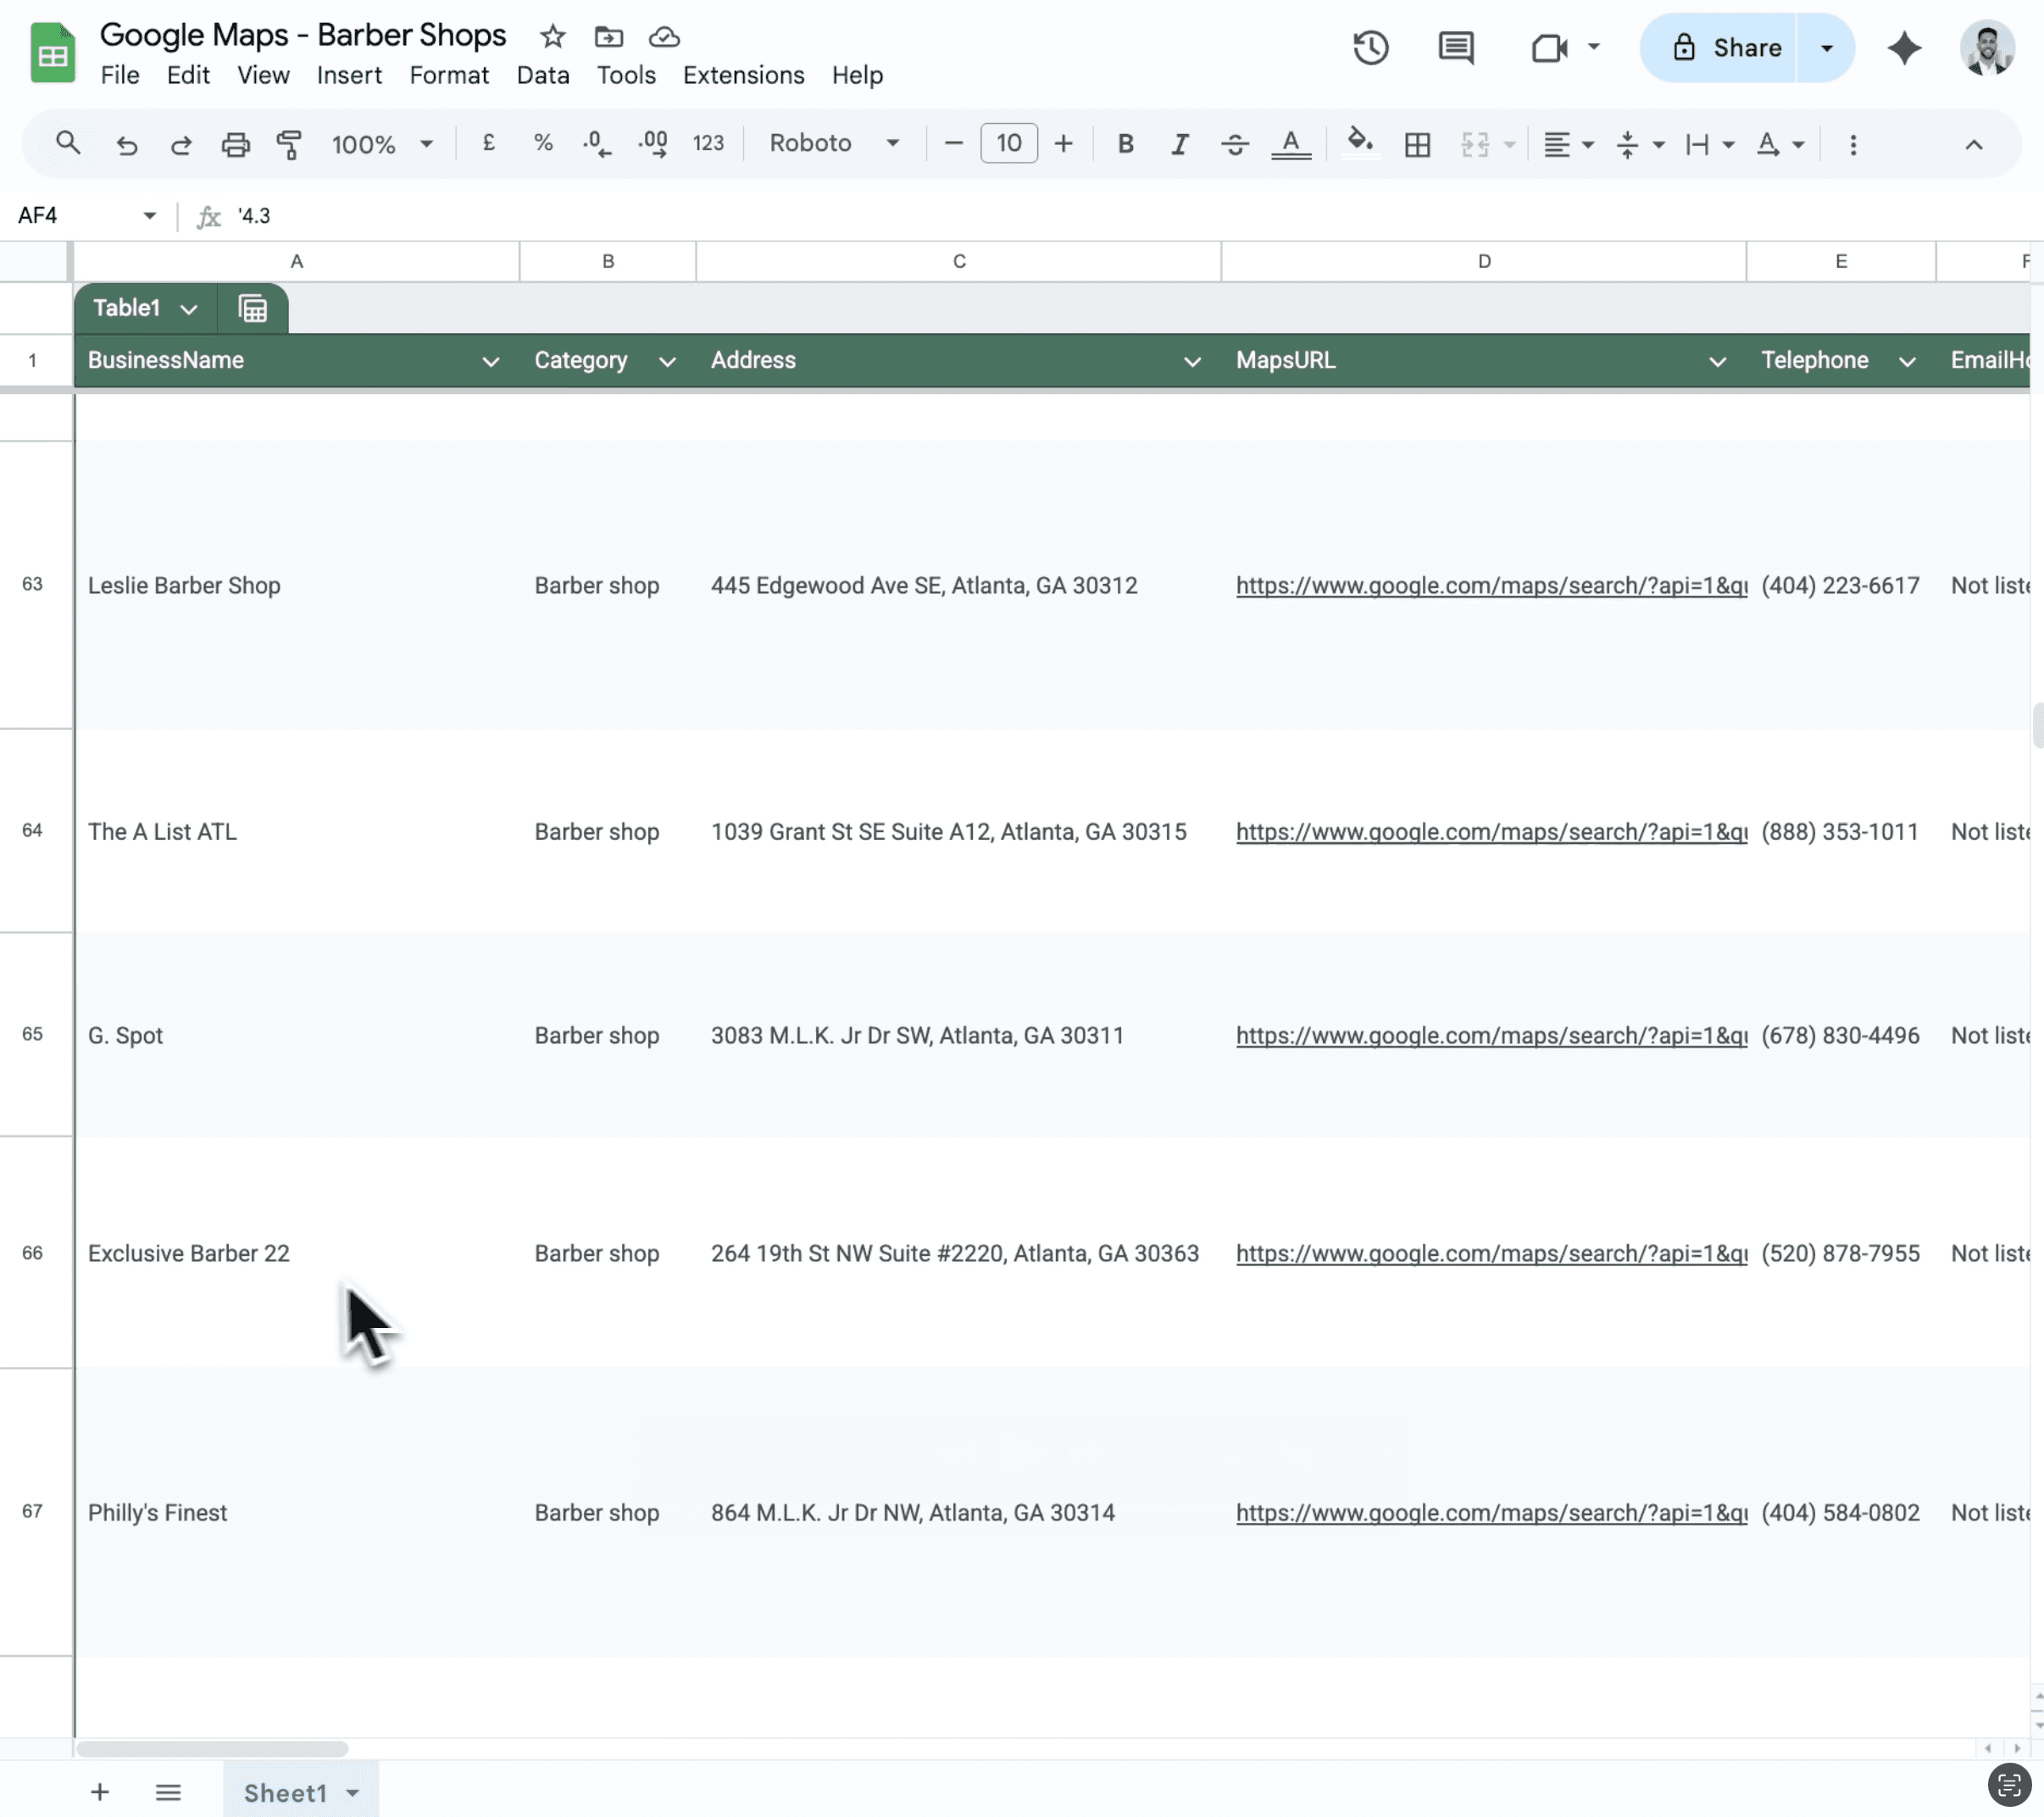The image size is (2044, 1817).
Task: Click the borders grid icon
Action: [1417, 144]
